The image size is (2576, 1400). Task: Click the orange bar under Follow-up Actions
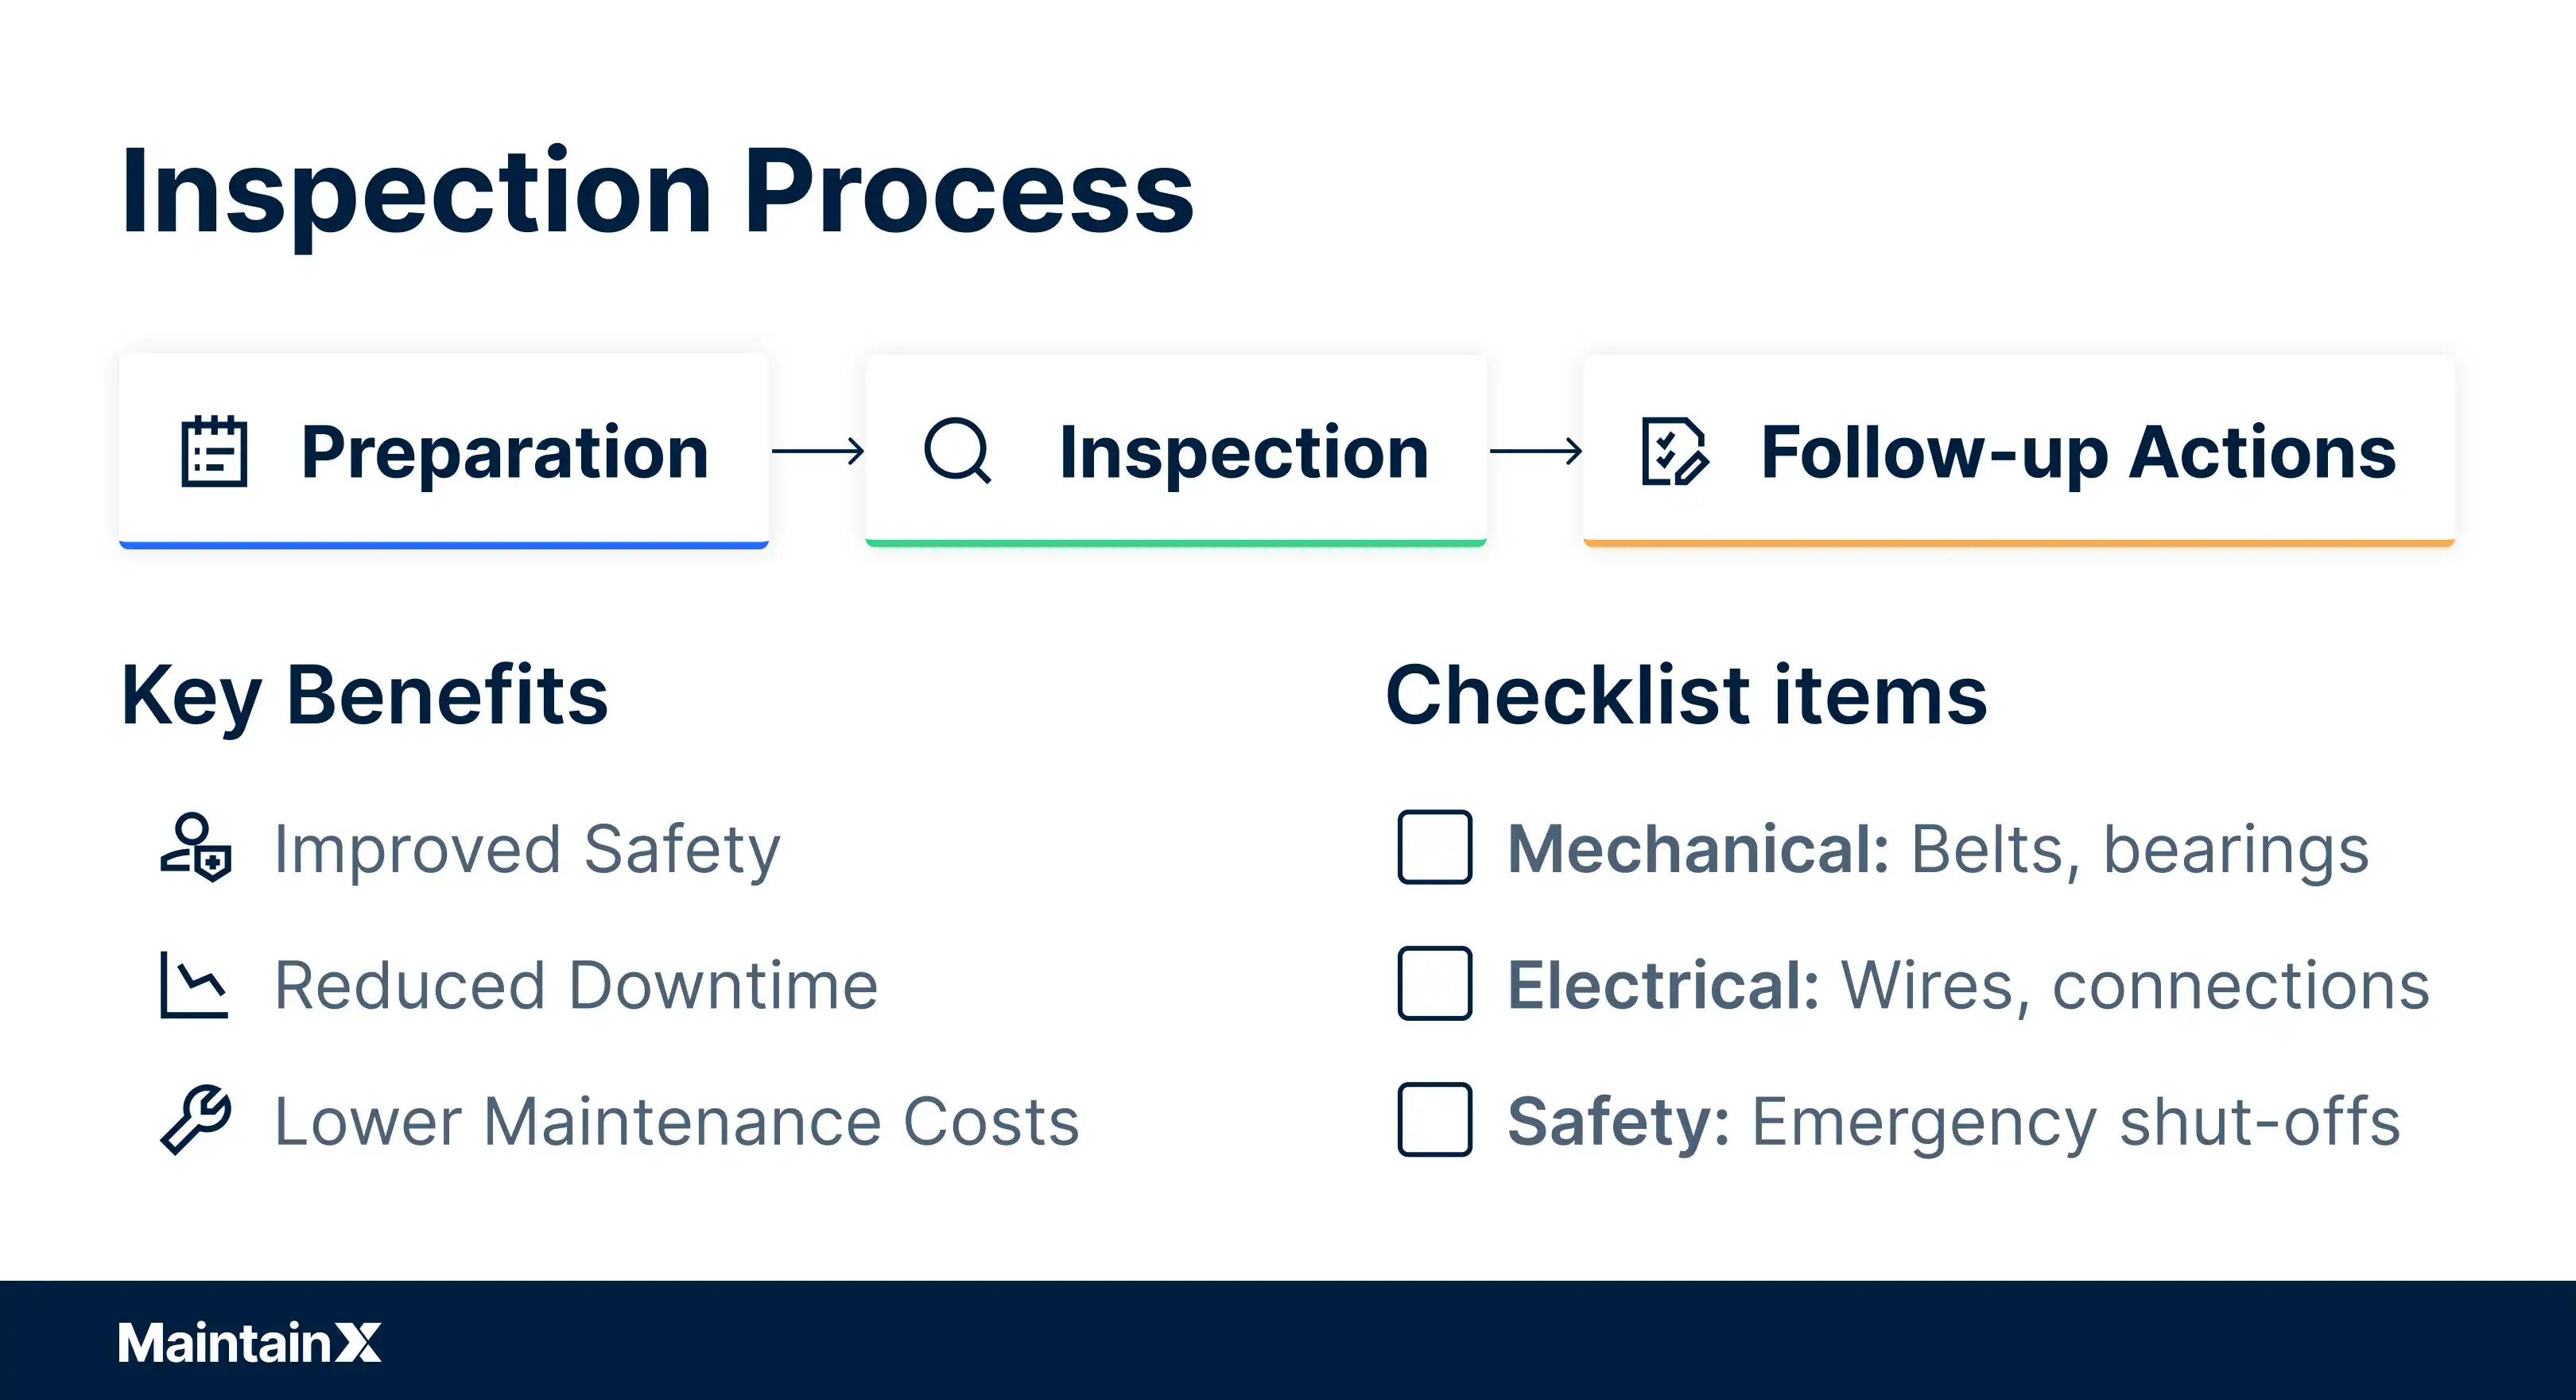click(x=2019, y=543)
